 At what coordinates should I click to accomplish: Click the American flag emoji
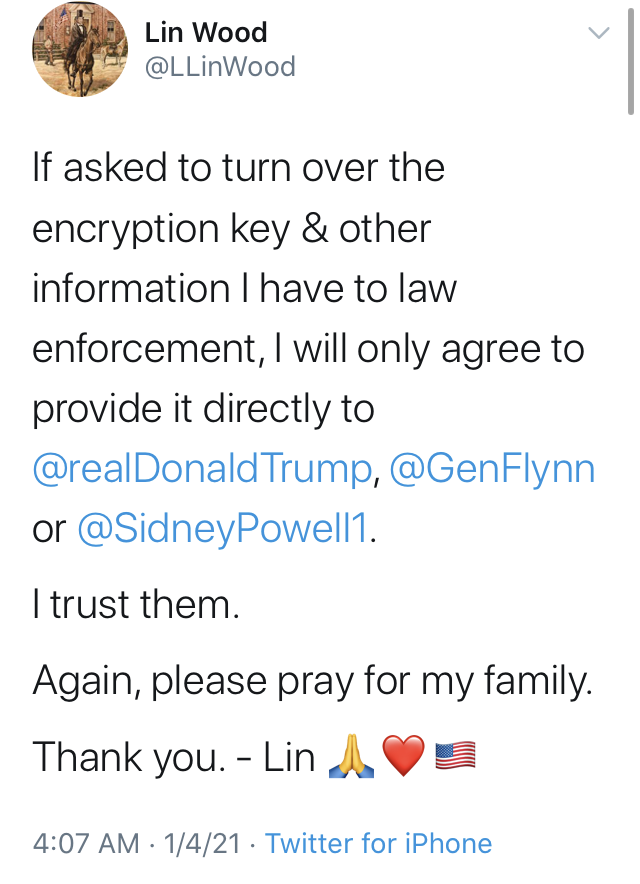[x=456, y=755]
